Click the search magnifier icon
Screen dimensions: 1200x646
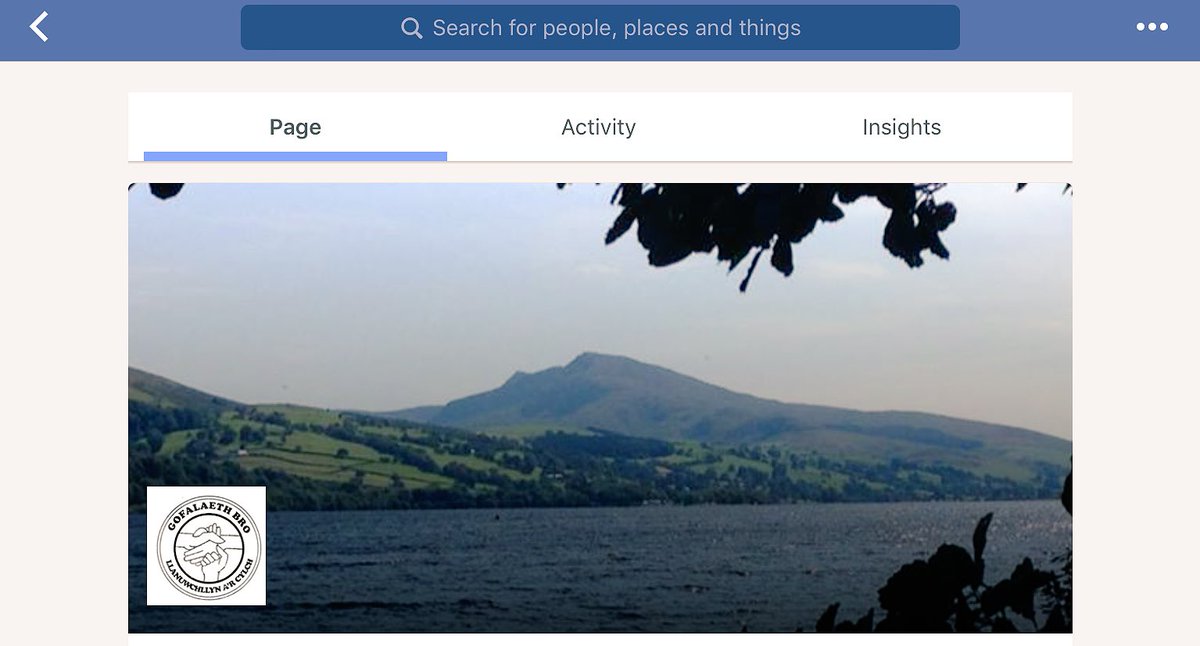click(412, 28)
